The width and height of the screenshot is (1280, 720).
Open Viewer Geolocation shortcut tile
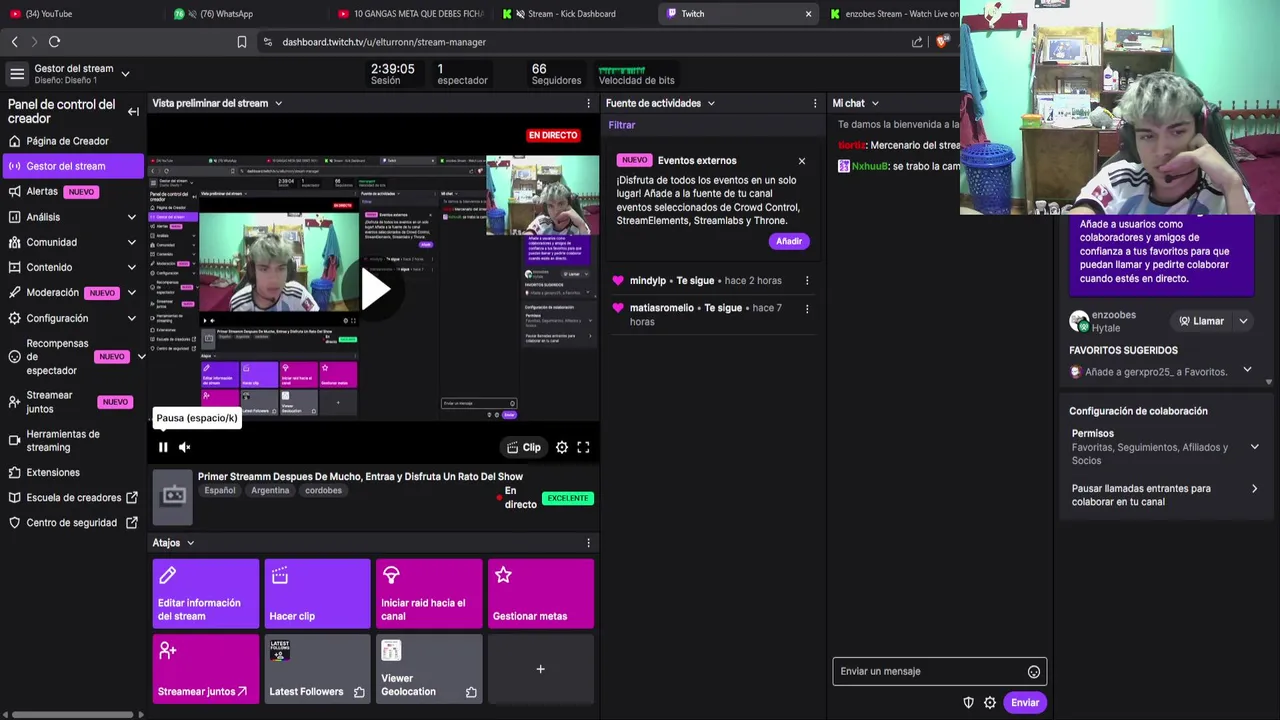click(429, 669)
